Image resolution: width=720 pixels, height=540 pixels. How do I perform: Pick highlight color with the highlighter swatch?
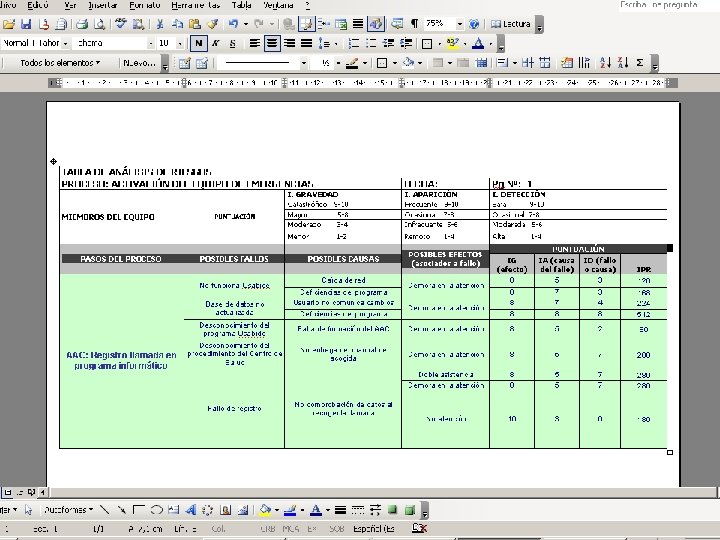coord(452,44)
